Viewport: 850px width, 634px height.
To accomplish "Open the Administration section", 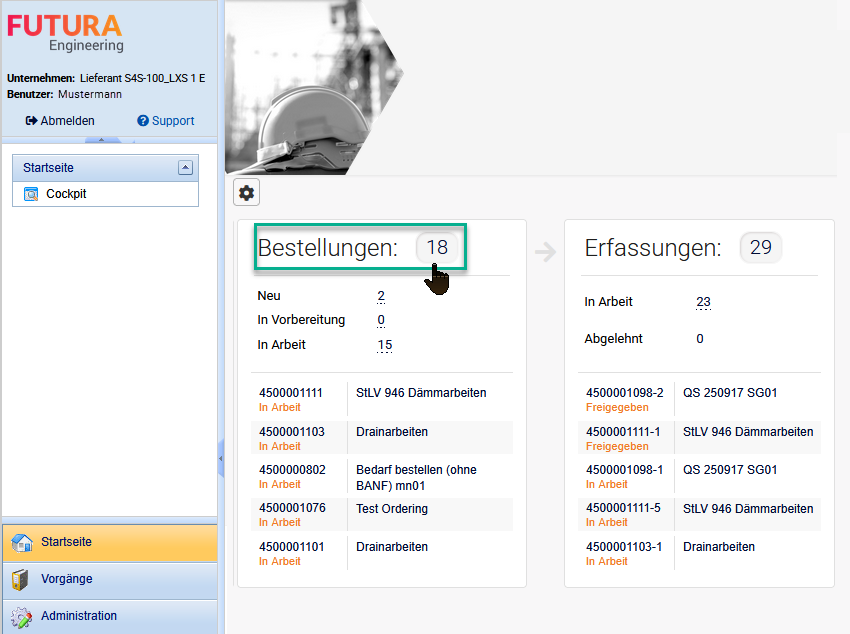I will pyautogui.click(x=108, y=616).
